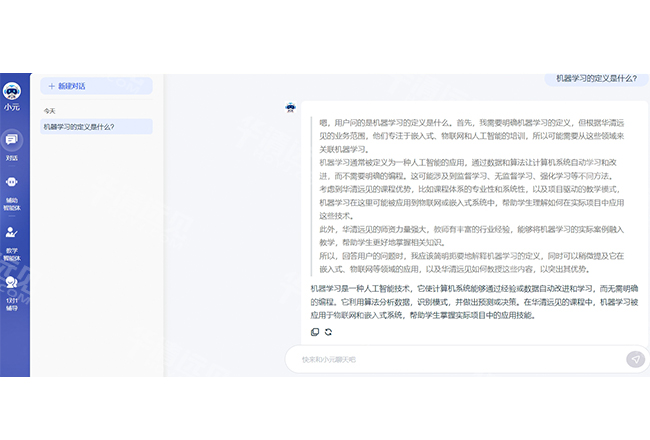
Task: Click the robot avatar beside the reply
Action: pyautogui.click(x=290, y=105)
